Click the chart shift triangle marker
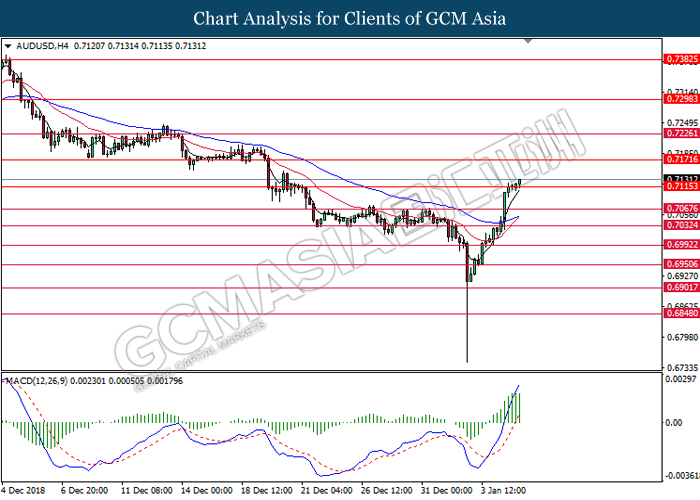The image size is (700, 500). [528, 41]
